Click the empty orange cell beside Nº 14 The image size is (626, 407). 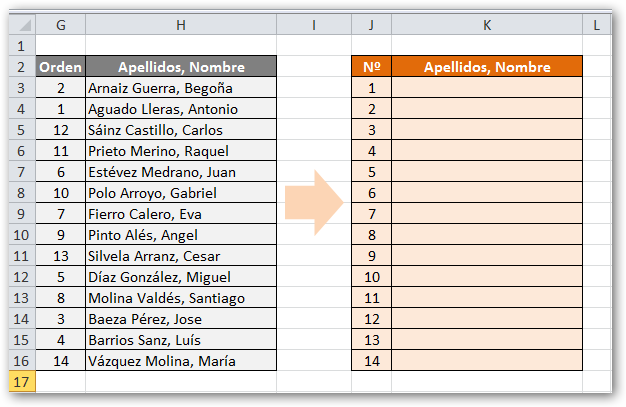coord(486,361)
